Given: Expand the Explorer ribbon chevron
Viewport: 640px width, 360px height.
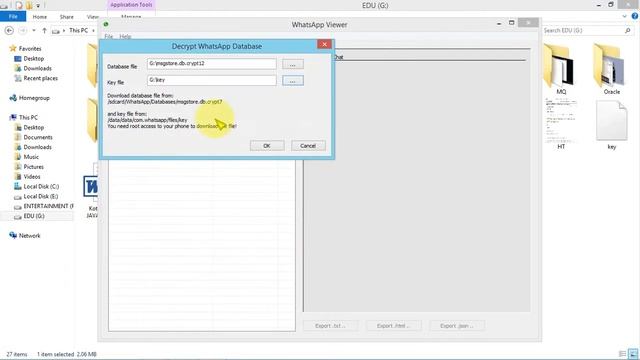Looking at the screenshot, I should coord(624,16).
